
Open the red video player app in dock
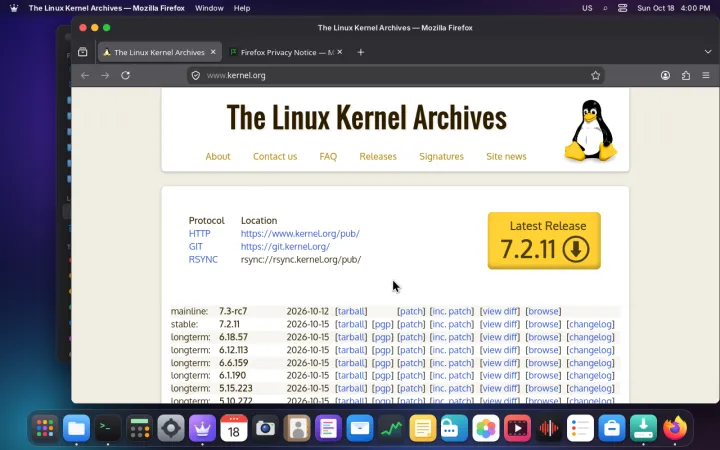pyautogui.click(x=517, y=428)
